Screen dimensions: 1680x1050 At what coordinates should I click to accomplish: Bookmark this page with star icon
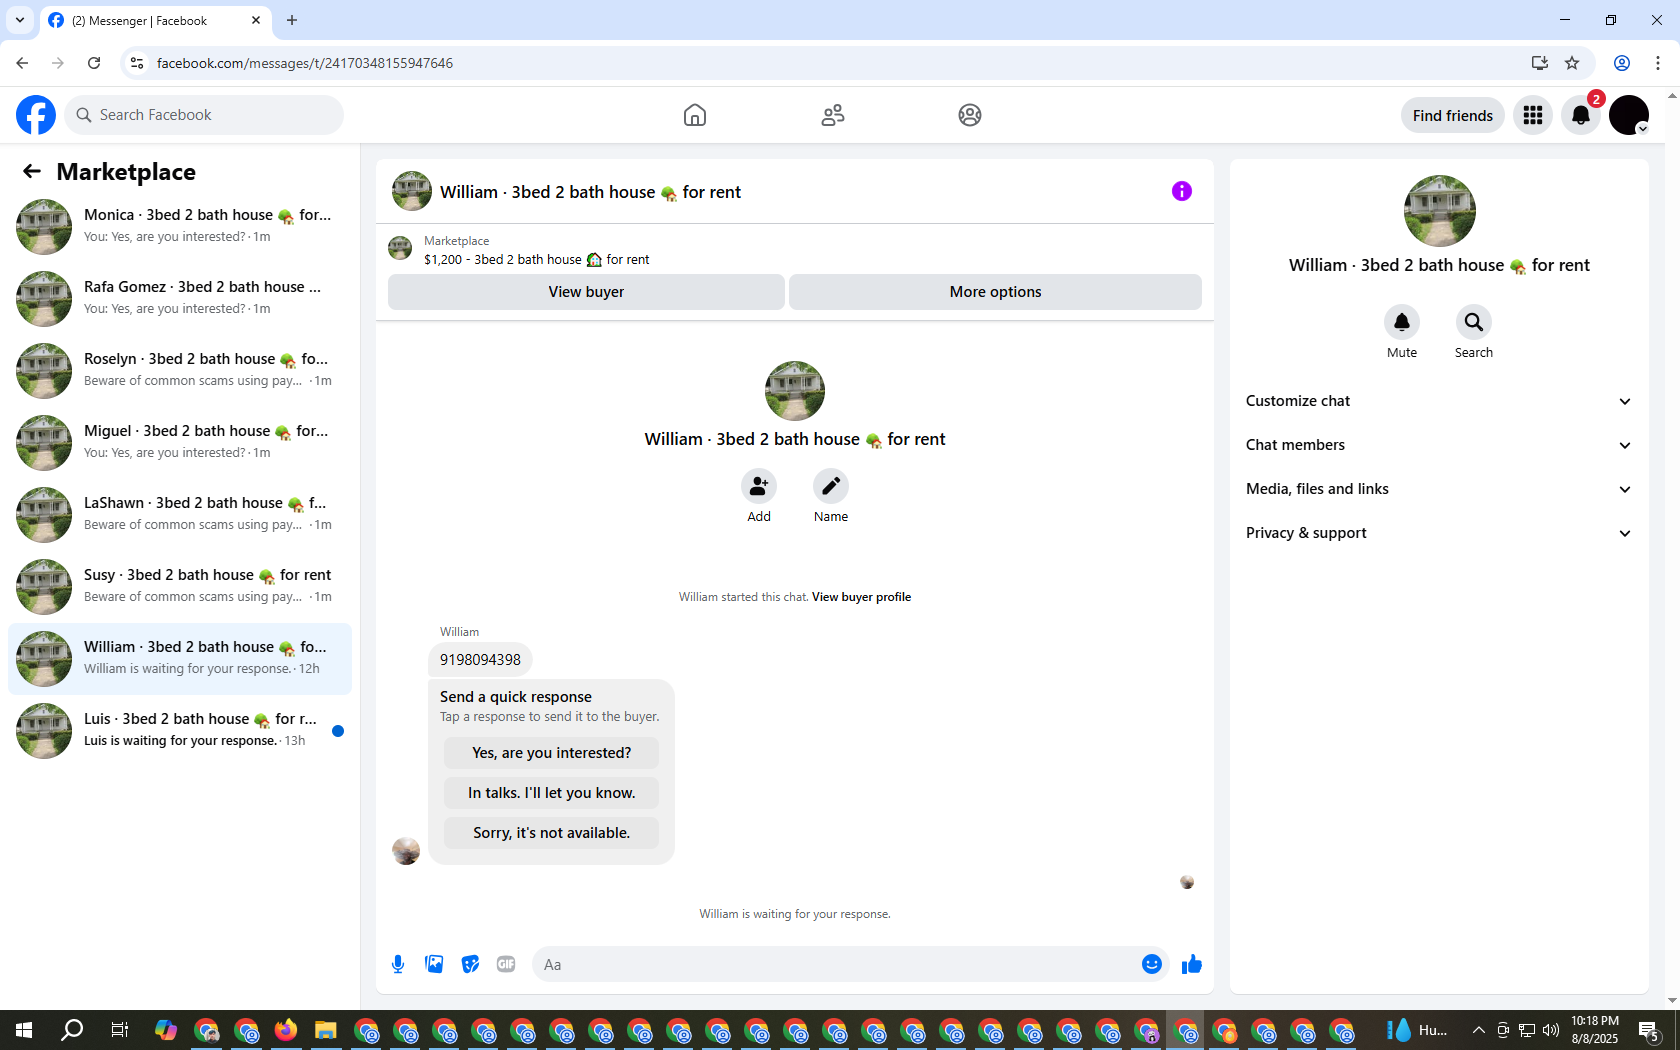(x=1572, y=63)
